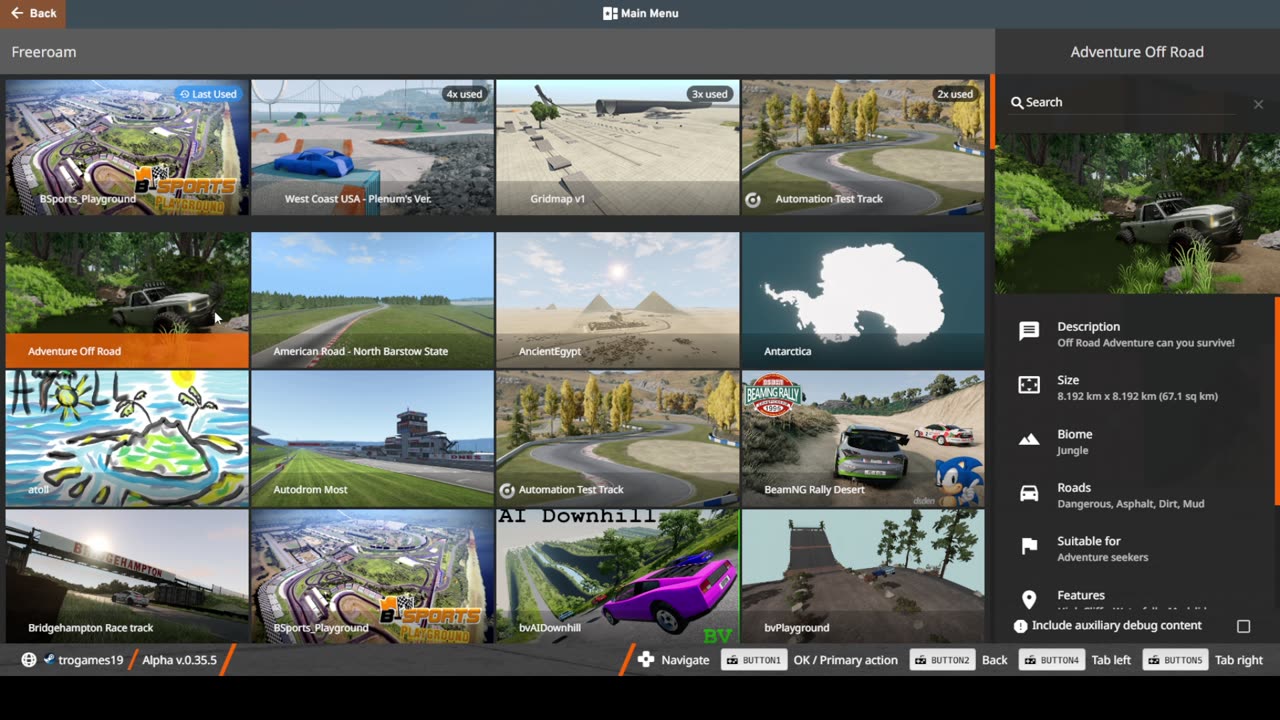This screenshot has width=1280, height=720.
Task: Select the atoll map tile
Action: point(127,439)
